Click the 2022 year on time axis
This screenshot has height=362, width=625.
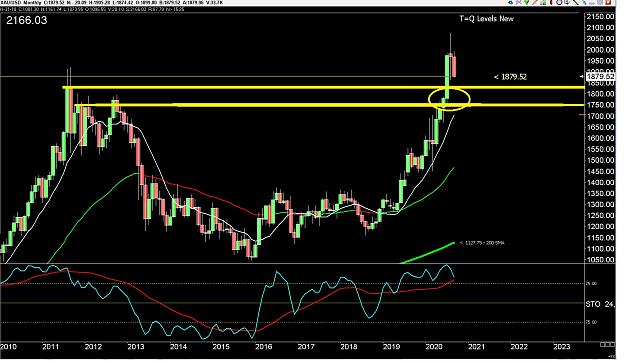519,347
